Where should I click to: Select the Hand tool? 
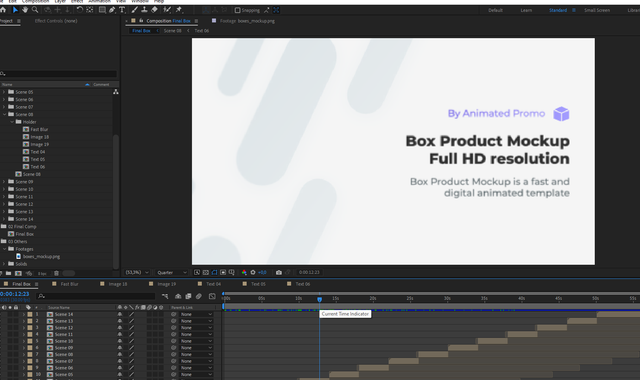pos(25,10)
